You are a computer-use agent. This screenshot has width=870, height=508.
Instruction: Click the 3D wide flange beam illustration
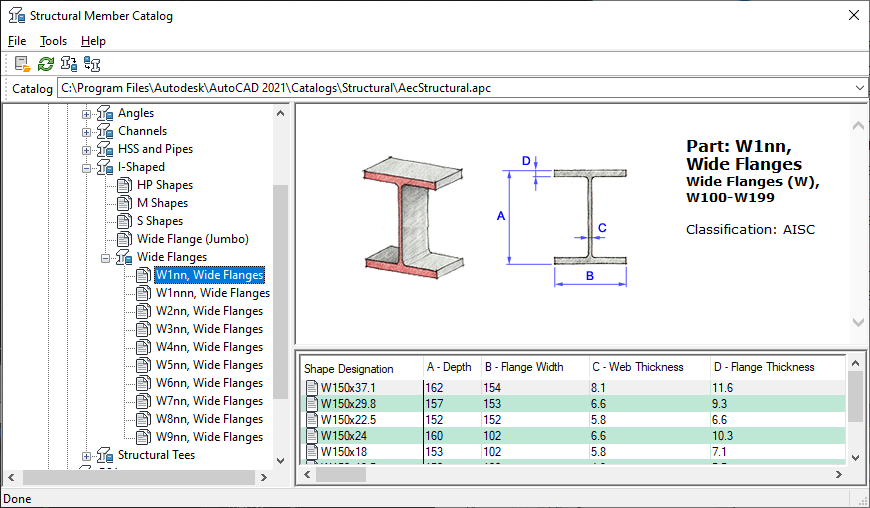click(413, 217)
